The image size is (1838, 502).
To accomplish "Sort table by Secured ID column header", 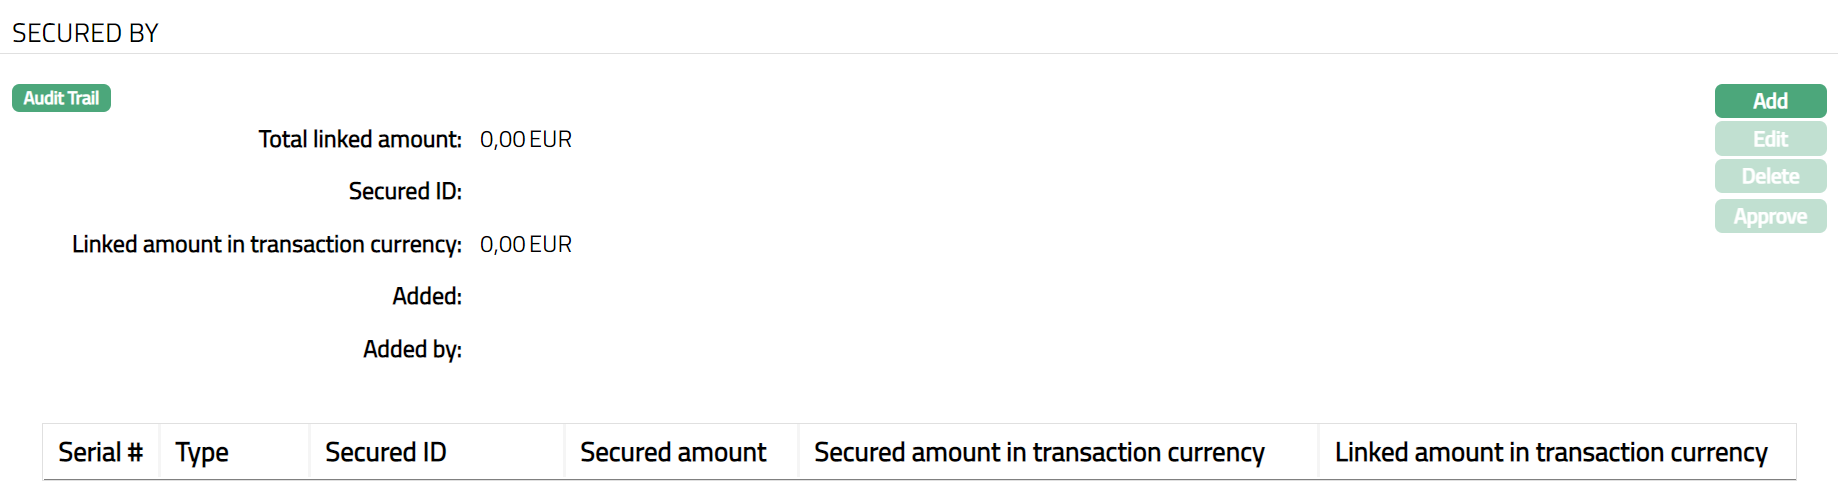I will (x=386, y=452).
